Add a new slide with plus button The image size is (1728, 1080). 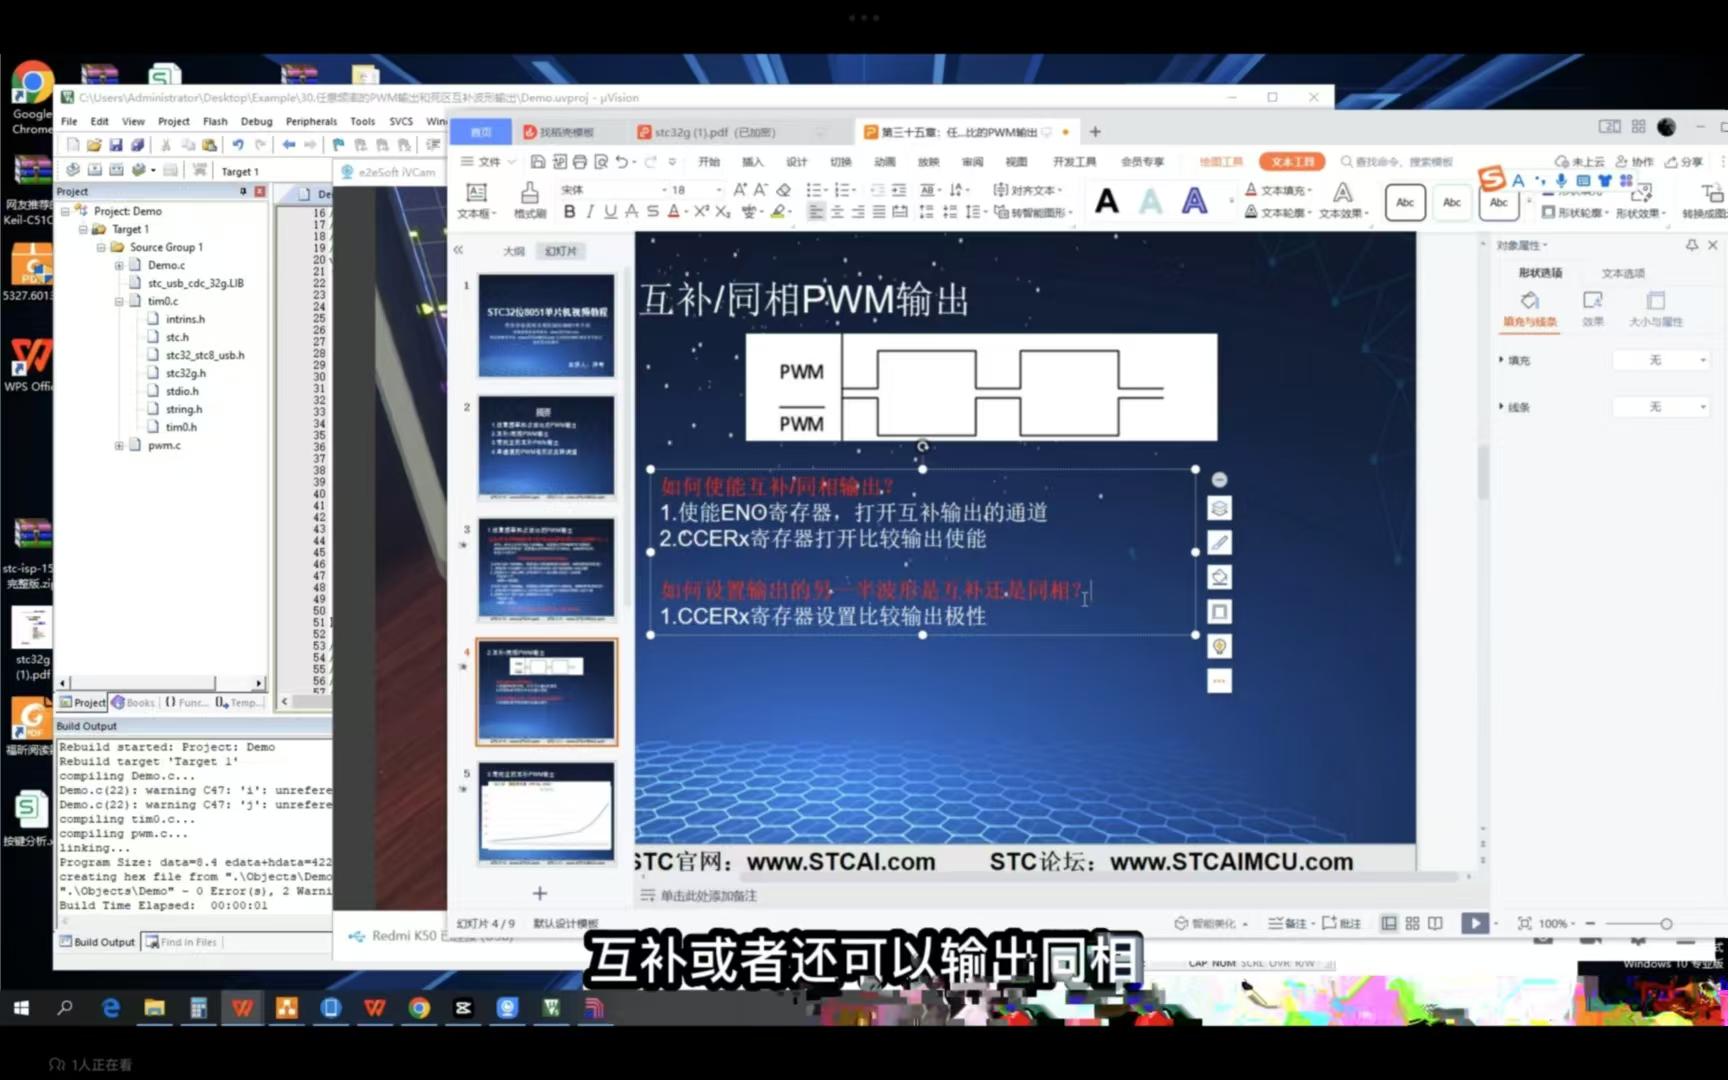click(x=540, y=893)
